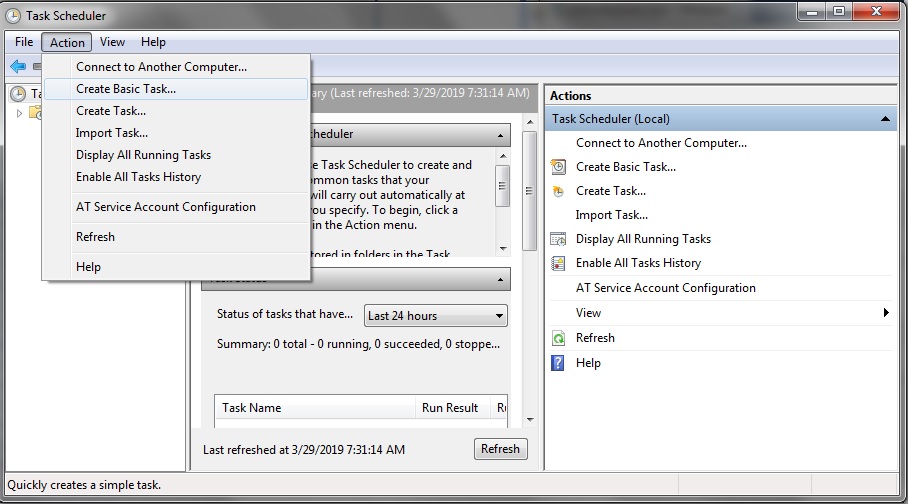Choose Connect to Another Computer in Action menu

tap(176, 67)
